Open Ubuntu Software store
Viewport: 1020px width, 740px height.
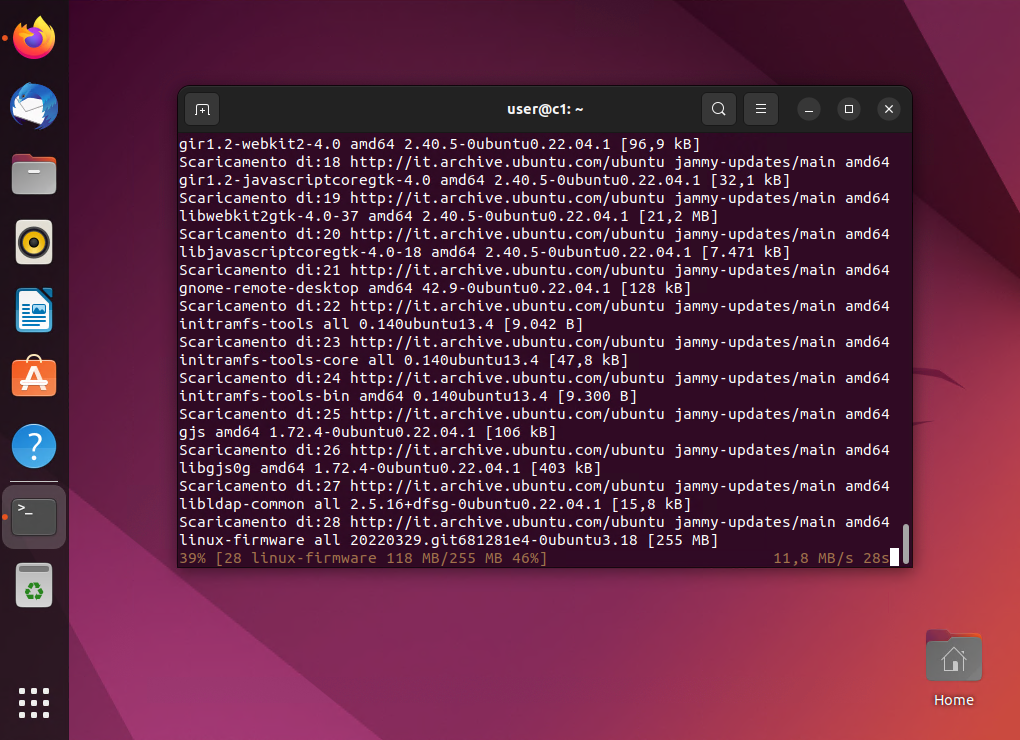(x=34, y=377)
